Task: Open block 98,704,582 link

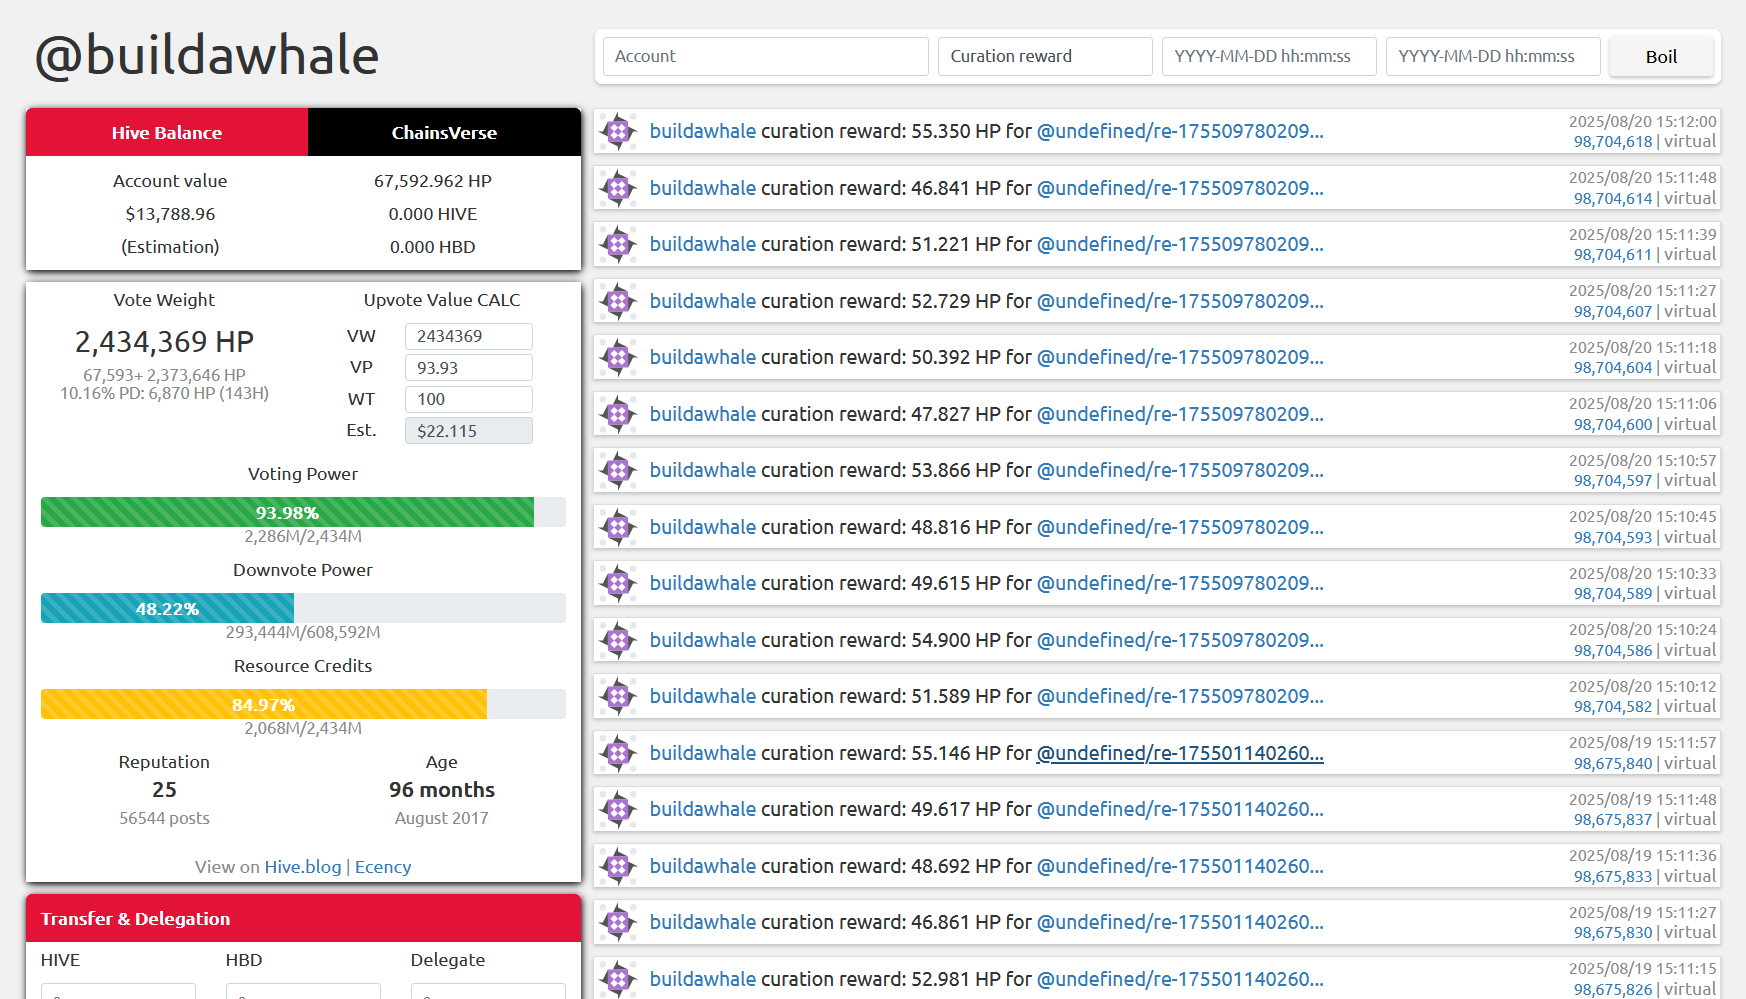Action: [x=1613, y=707]
